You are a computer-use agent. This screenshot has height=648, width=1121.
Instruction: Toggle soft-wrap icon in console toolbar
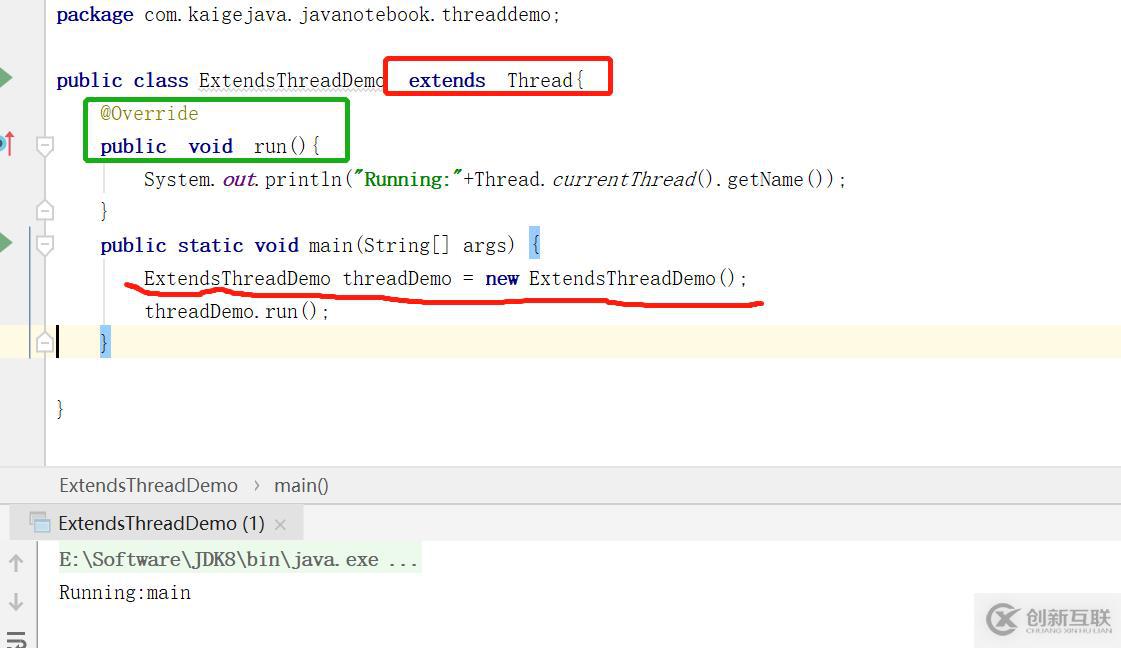(16, 639)
